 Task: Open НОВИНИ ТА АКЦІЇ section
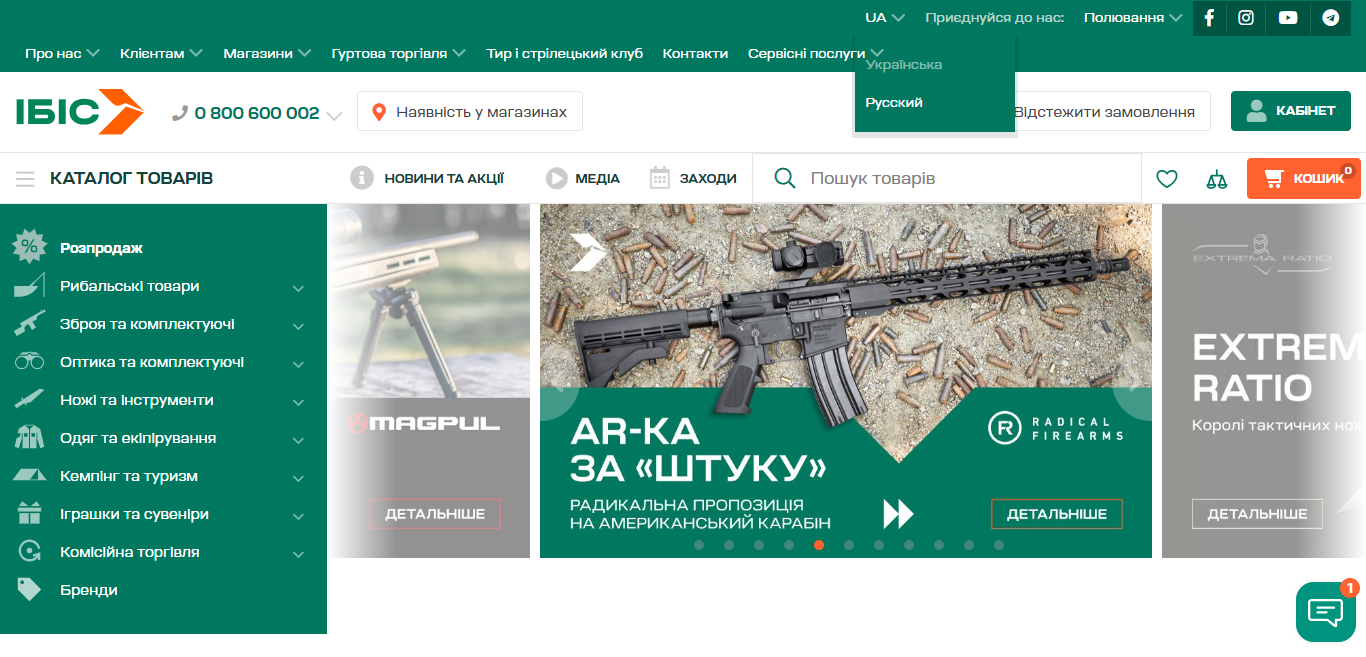coord(427,178)
